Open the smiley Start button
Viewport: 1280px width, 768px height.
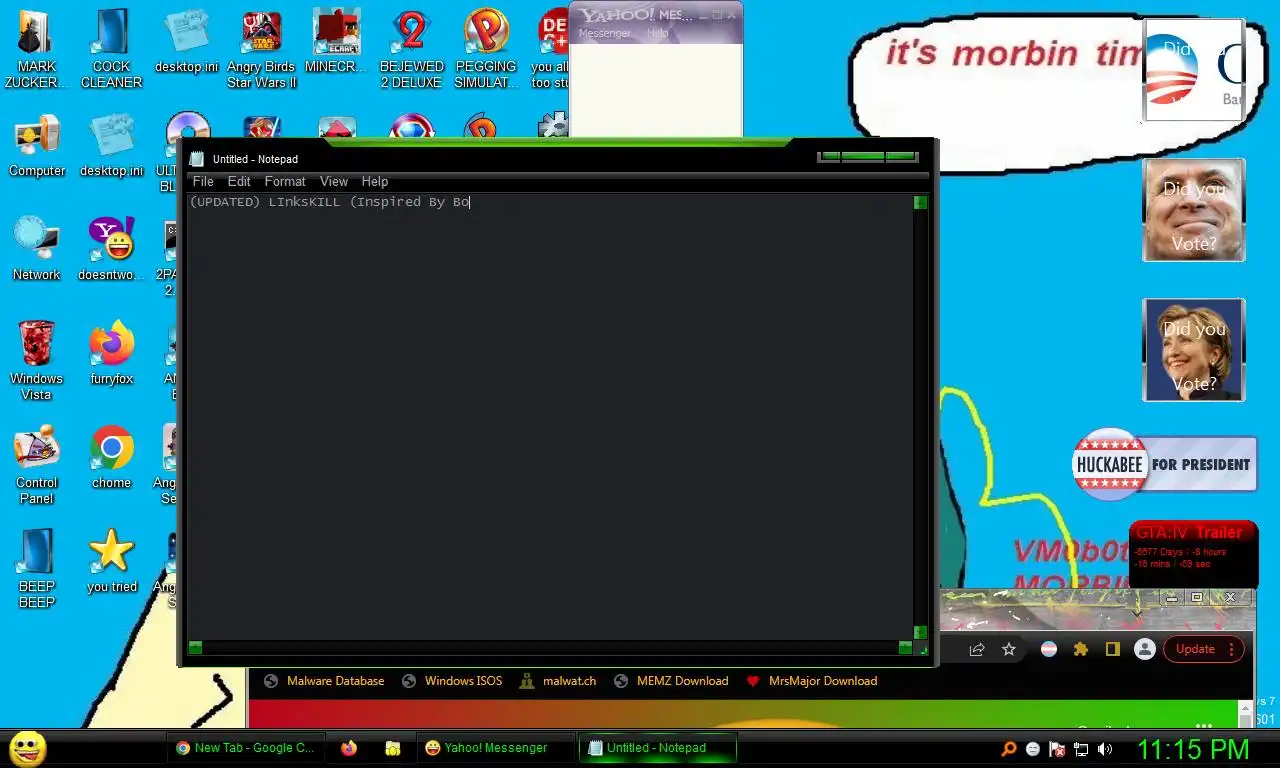[27, 747]
